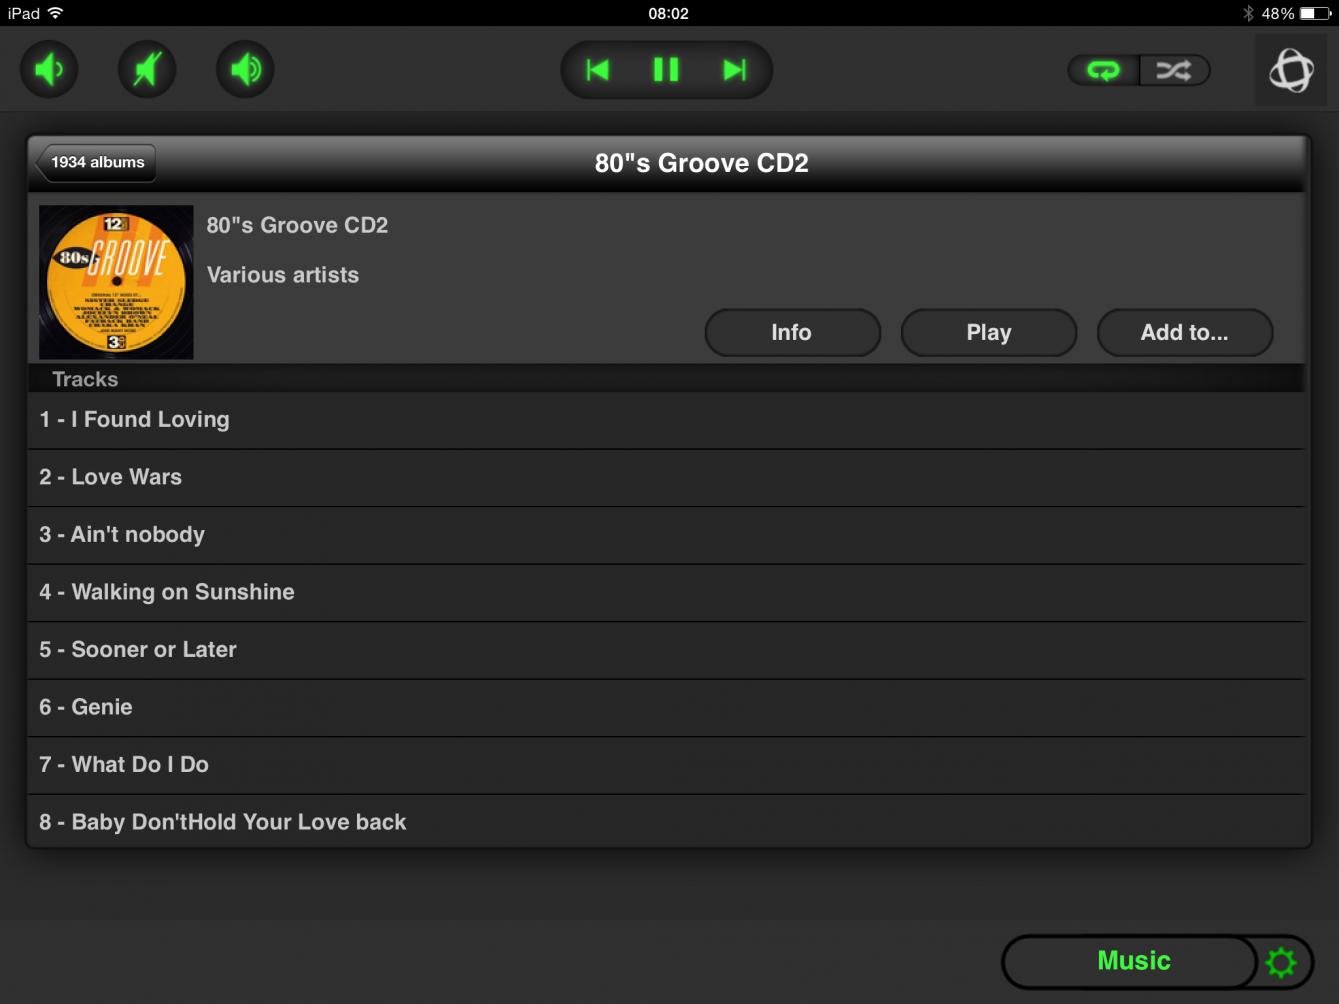Screen dimensions: 1339x1004
Task: Lower the volume with the volume down icon
Action: (49, 70)
